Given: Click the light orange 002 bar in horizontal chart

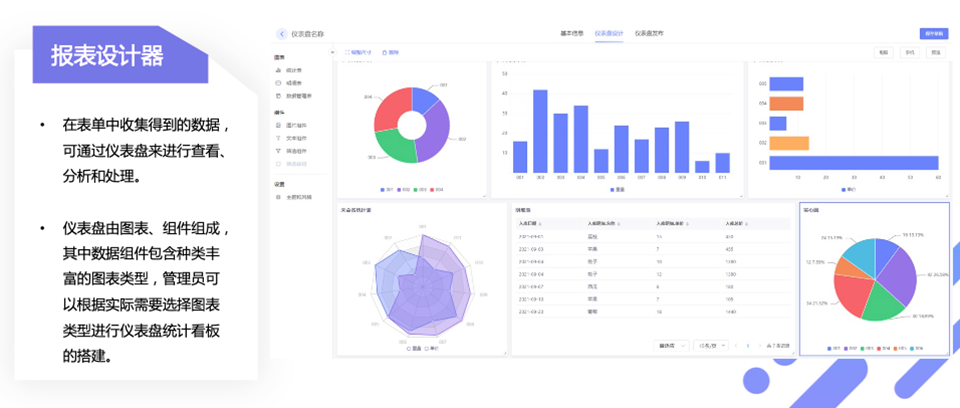Looking at the screenshot, I should pos(789,143).
